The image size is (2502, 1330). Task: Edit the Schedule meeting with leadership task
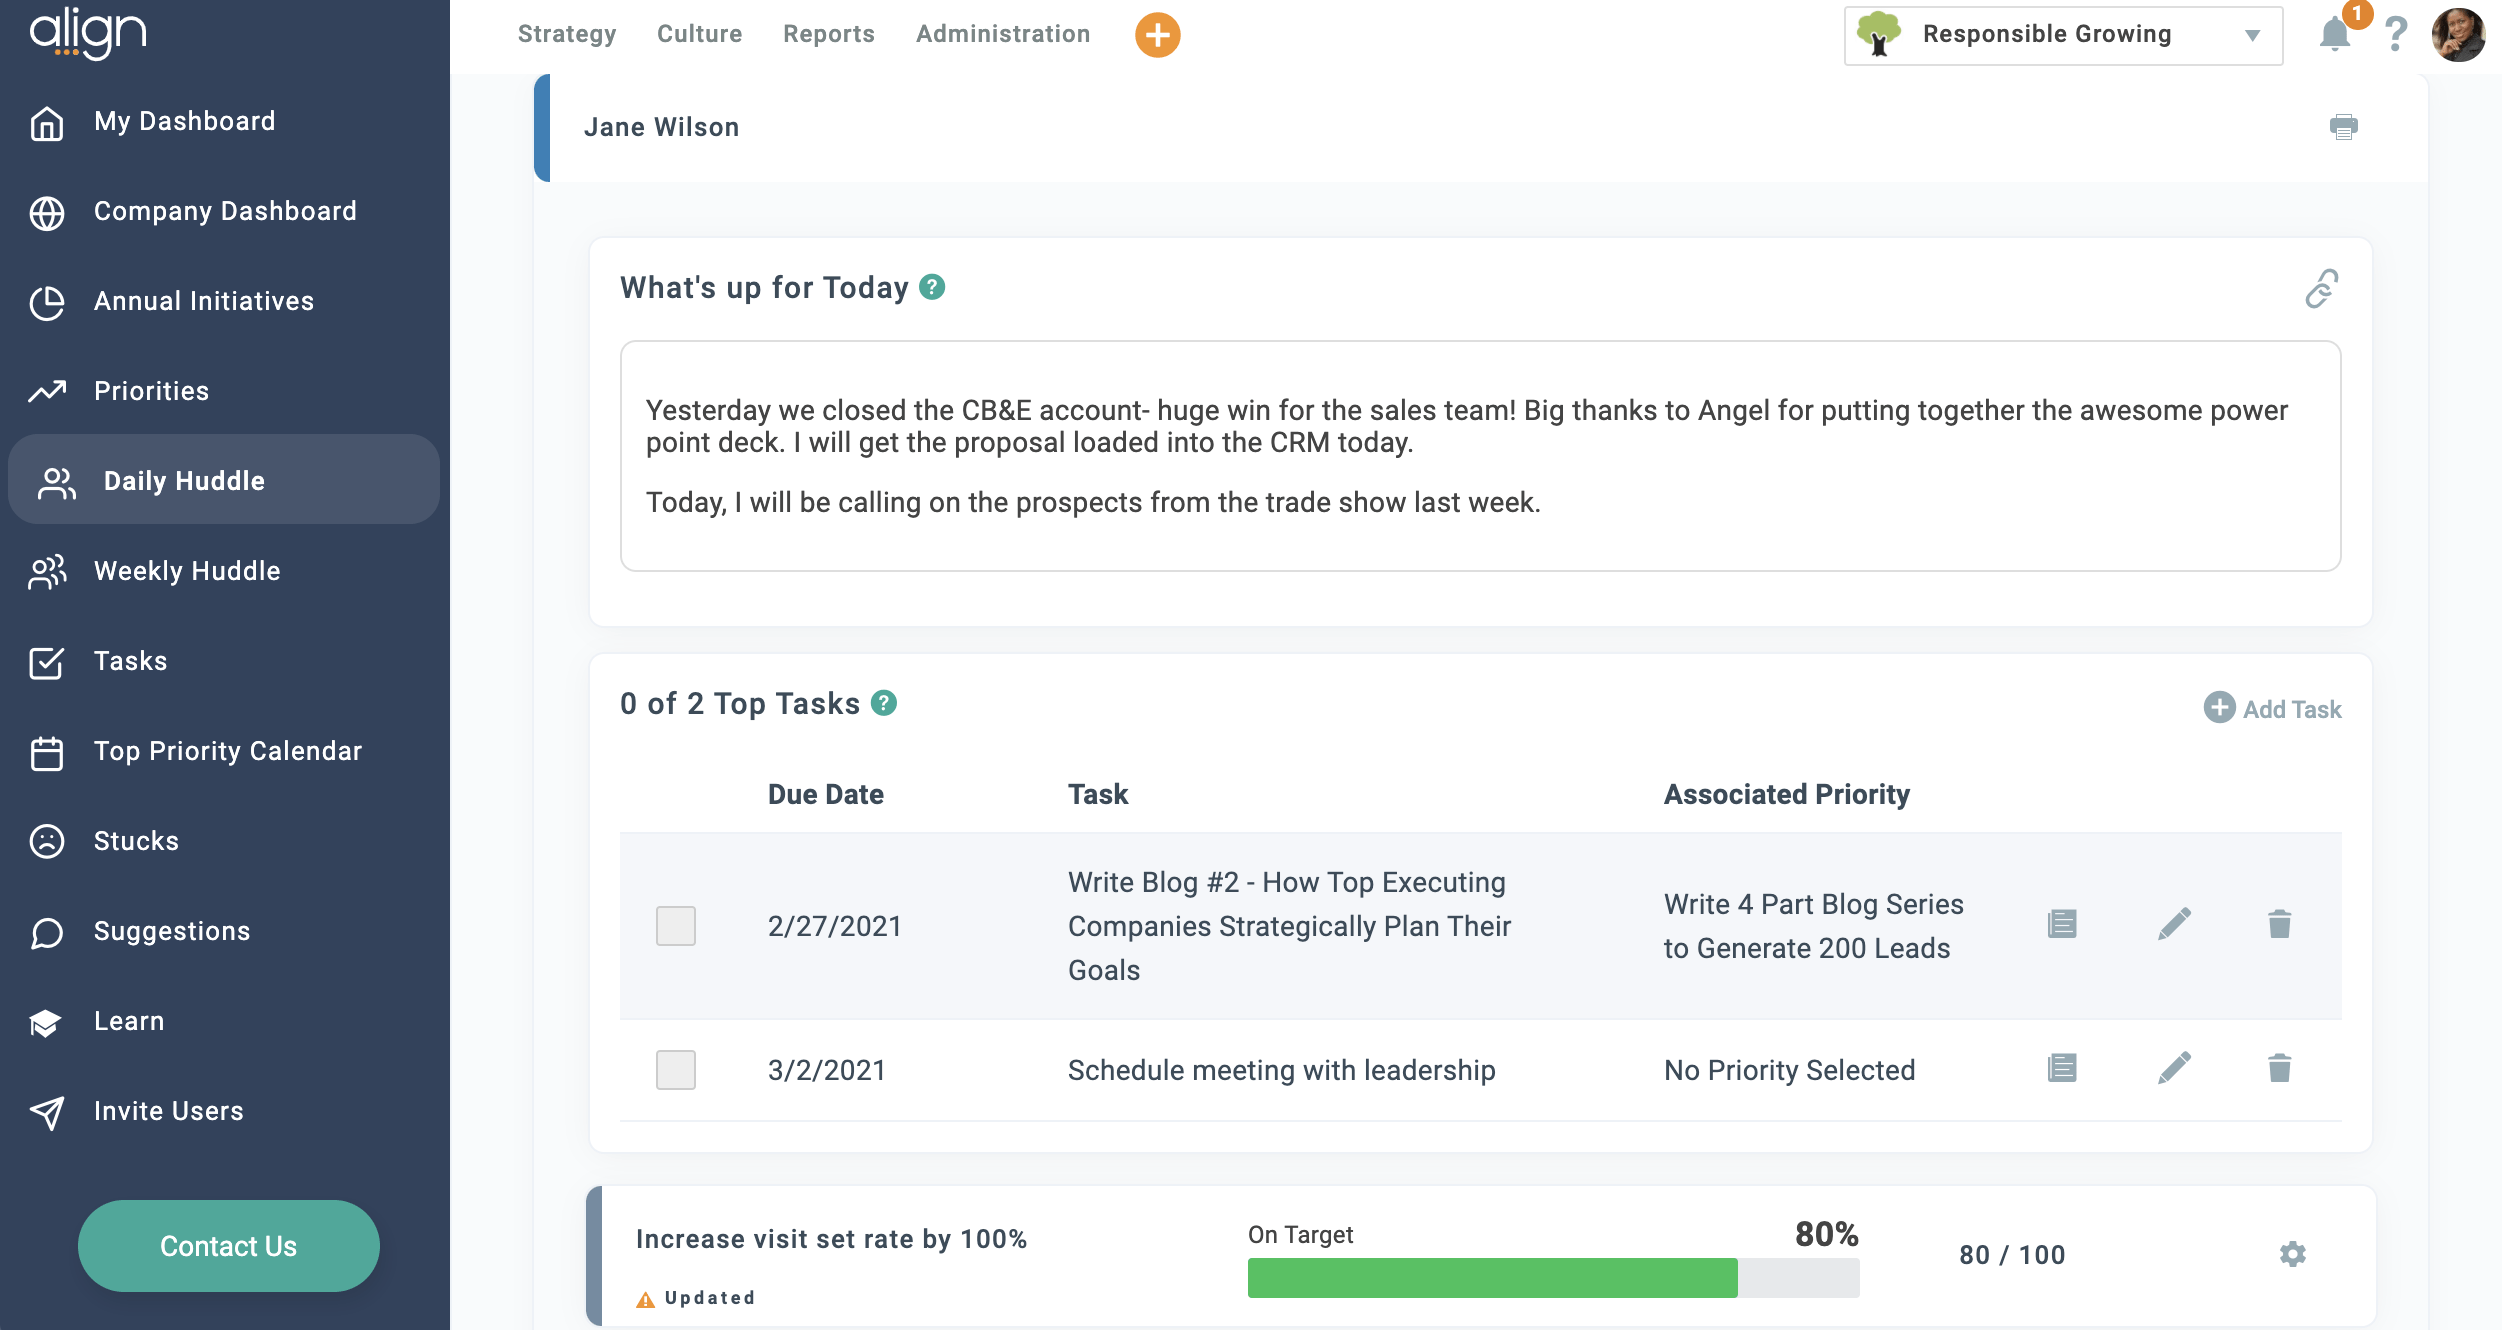pyautogui.click(x=2173, y=1068)
